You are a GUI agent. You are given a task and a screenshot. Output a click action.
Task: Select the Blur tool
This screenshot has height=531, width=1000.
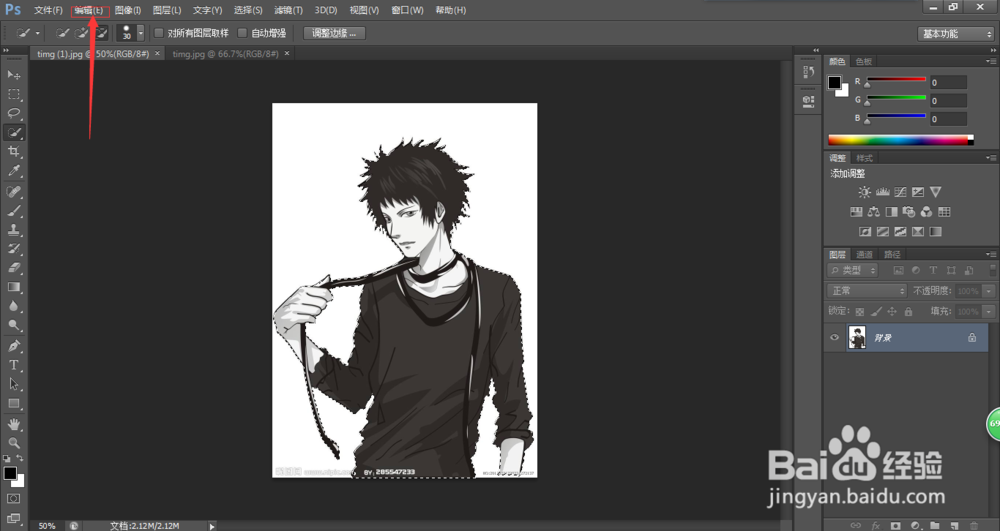click(13, 306)
